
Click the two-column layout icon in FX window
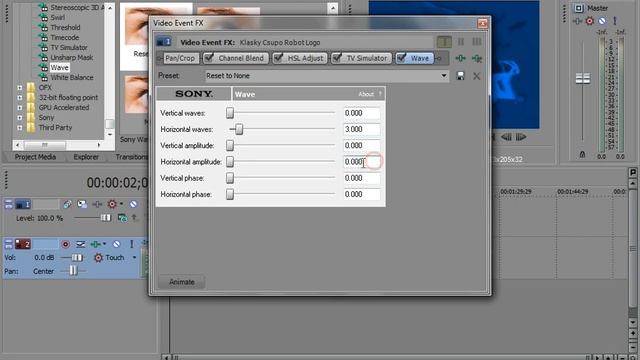tap(461, 42)
